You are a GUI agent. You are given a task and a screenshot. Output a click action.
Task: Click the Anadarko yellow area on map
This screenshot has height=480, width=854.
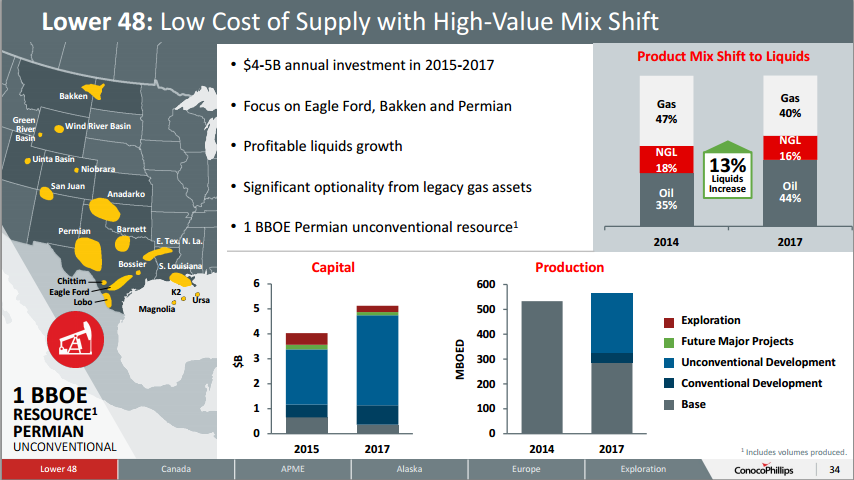pos(104,210)
